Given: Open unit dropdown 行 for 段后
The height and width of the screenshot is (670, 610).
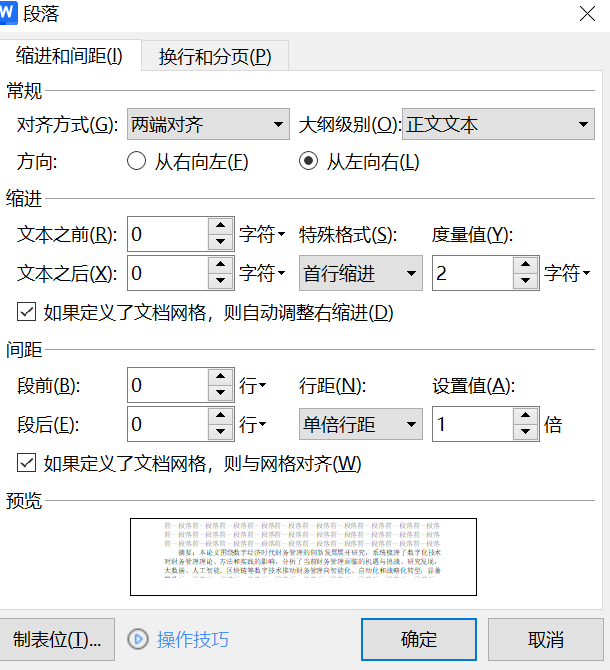Looking at the screenshot, I should [252, 424].
